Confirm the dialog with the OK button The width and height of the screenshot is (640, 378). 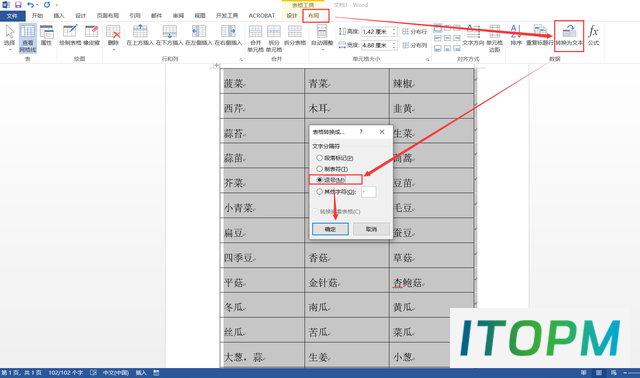pos(330,229)
